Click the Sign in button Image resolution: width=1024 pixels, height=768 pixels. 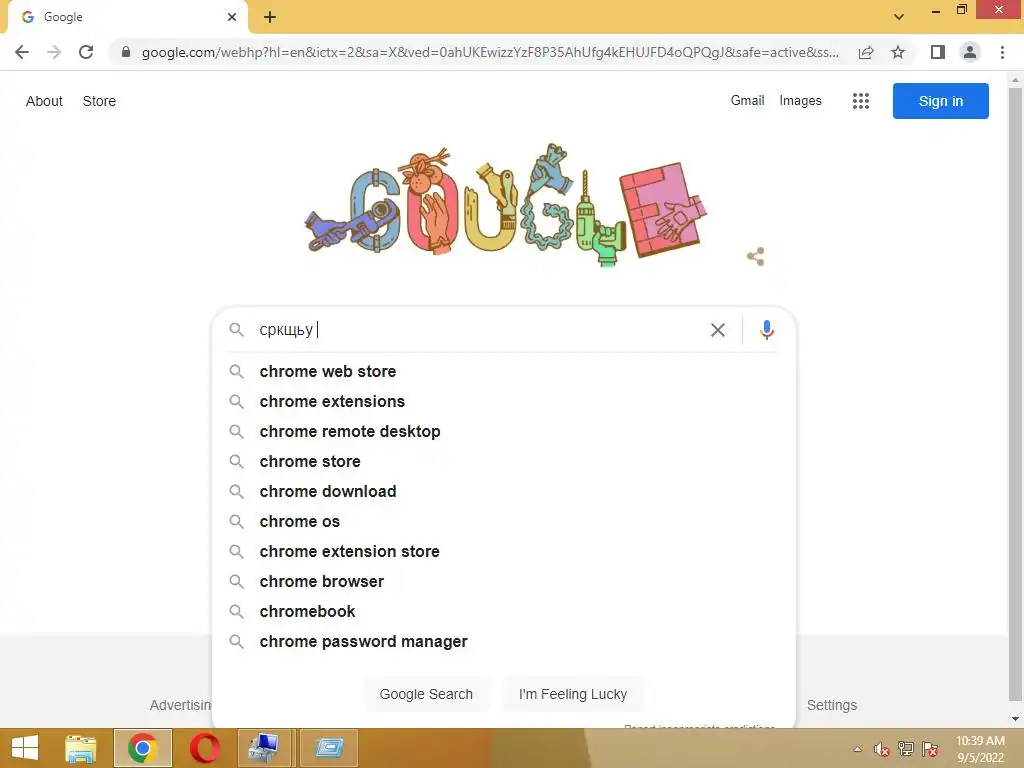940,101
